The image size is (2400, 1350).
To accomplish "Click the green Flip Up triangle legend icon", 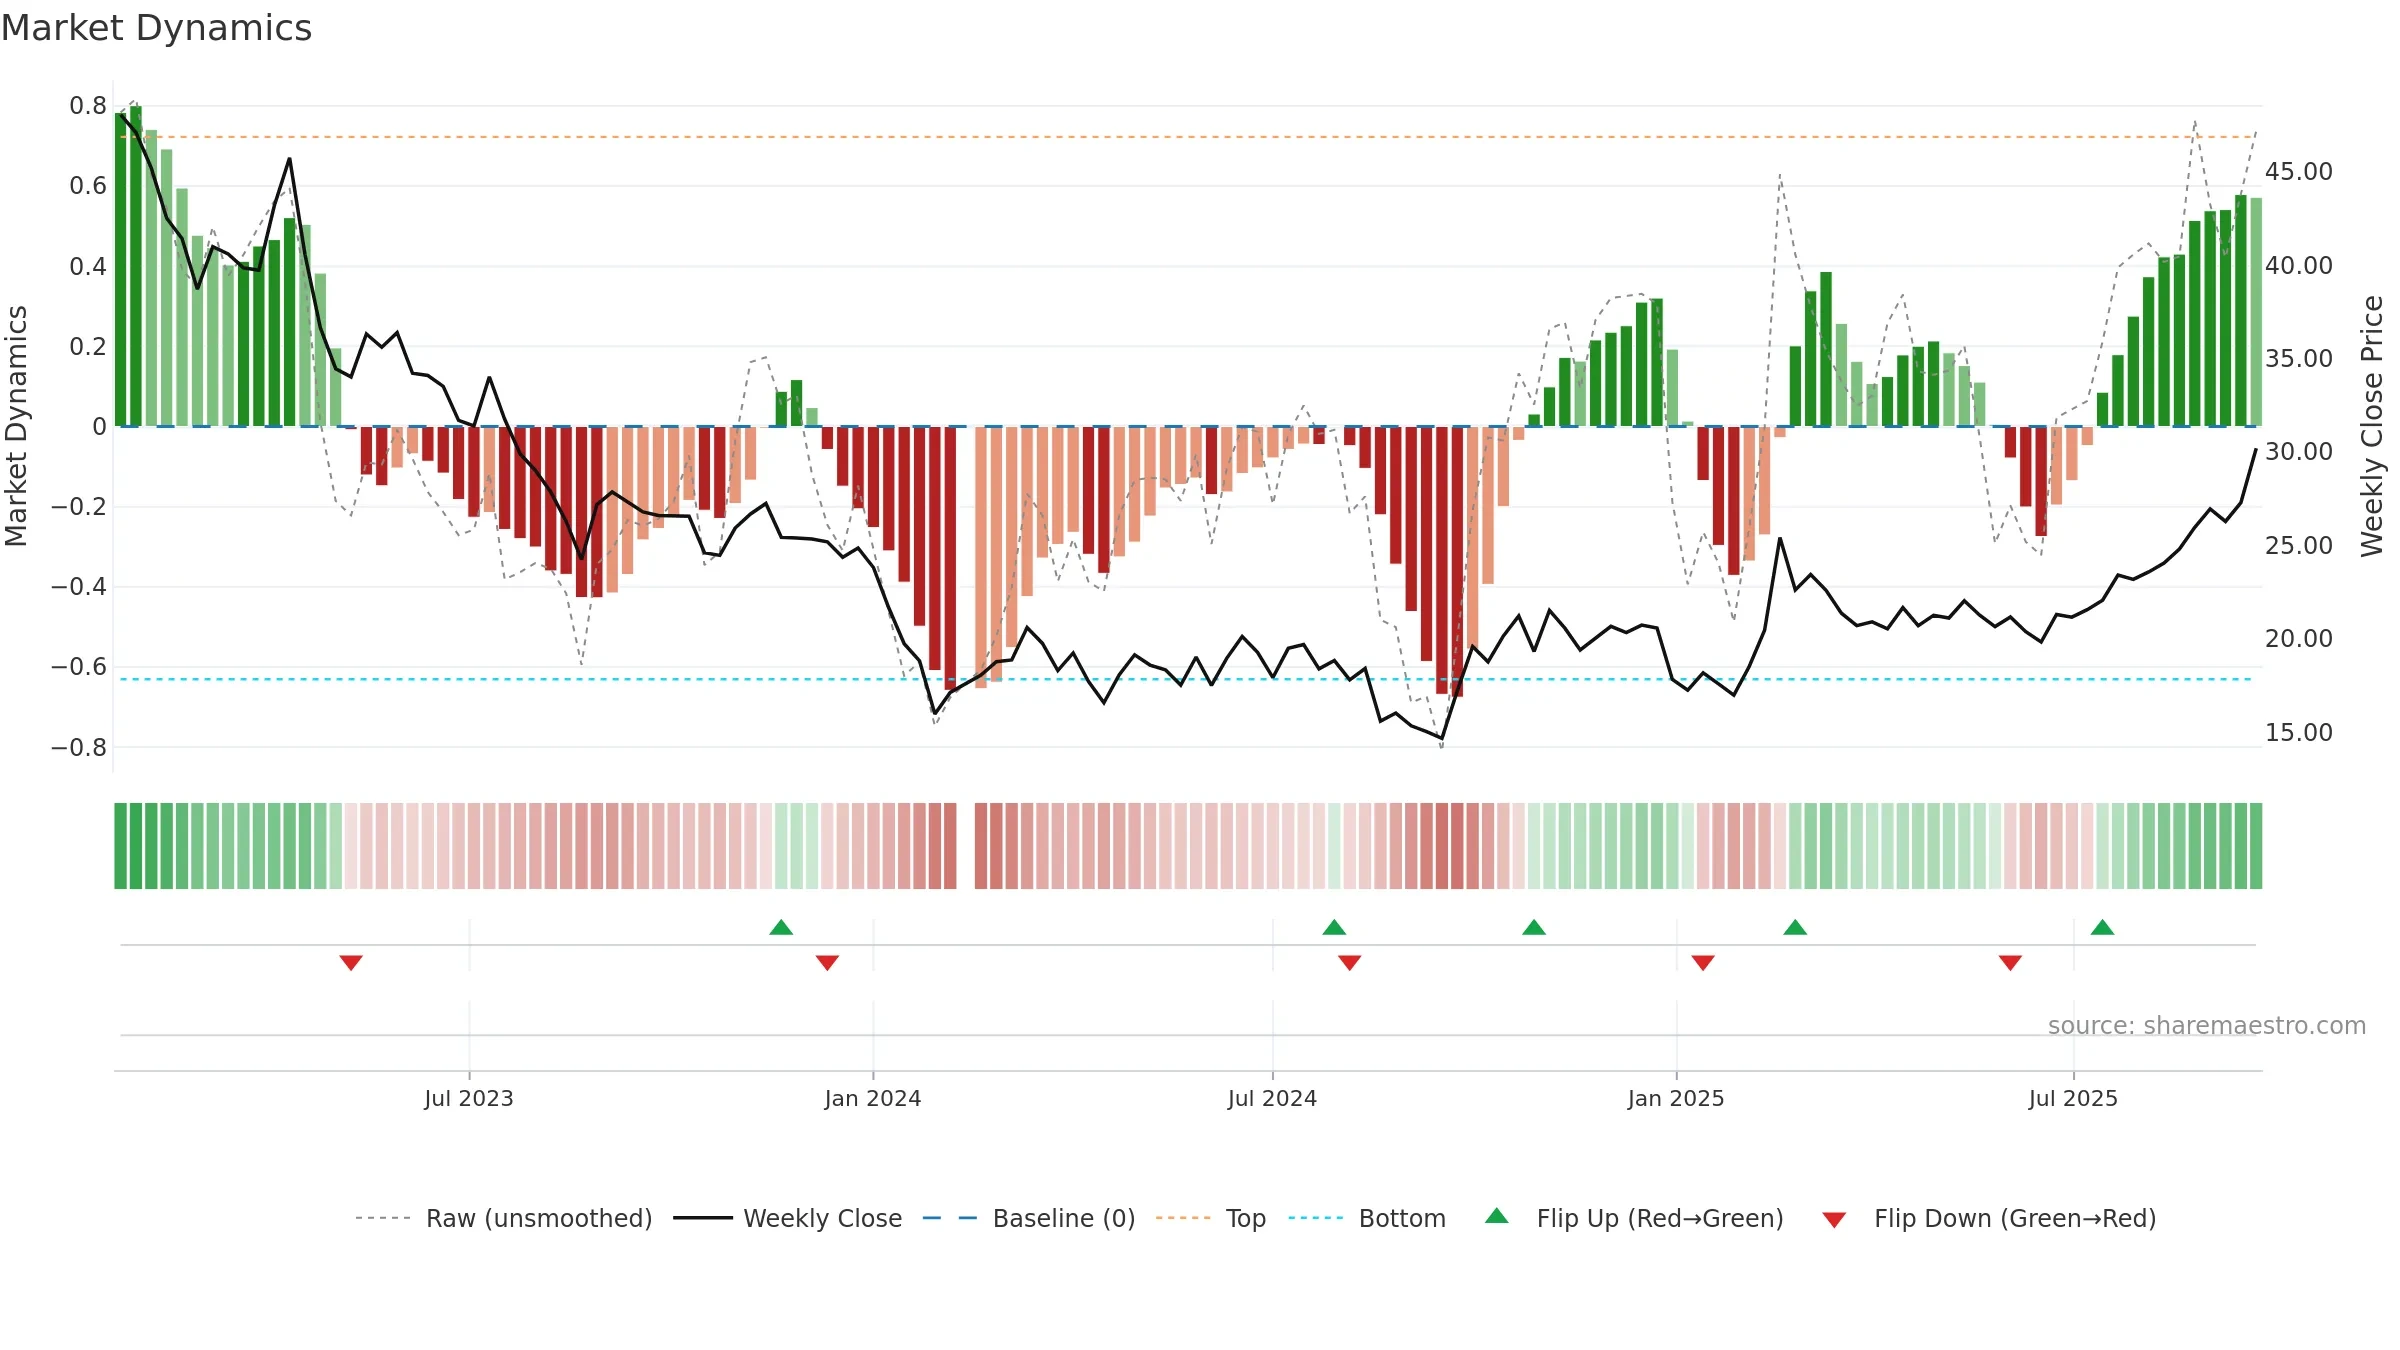I will pos(1497,1216).
